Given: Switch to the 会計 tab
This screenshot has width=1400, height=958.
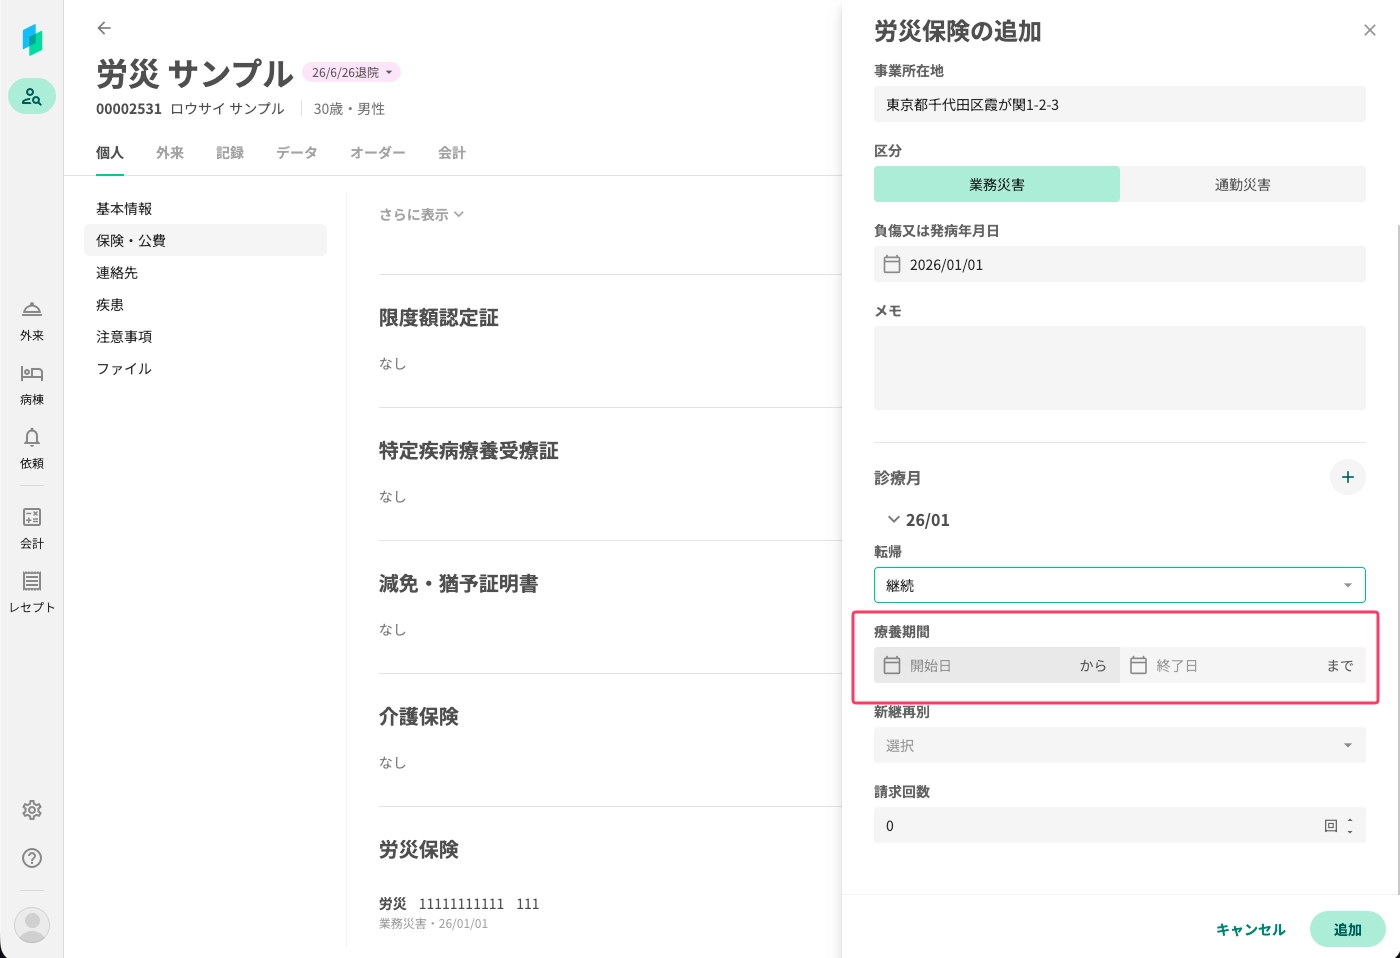Looking at the screenshot, I should 452,152.
